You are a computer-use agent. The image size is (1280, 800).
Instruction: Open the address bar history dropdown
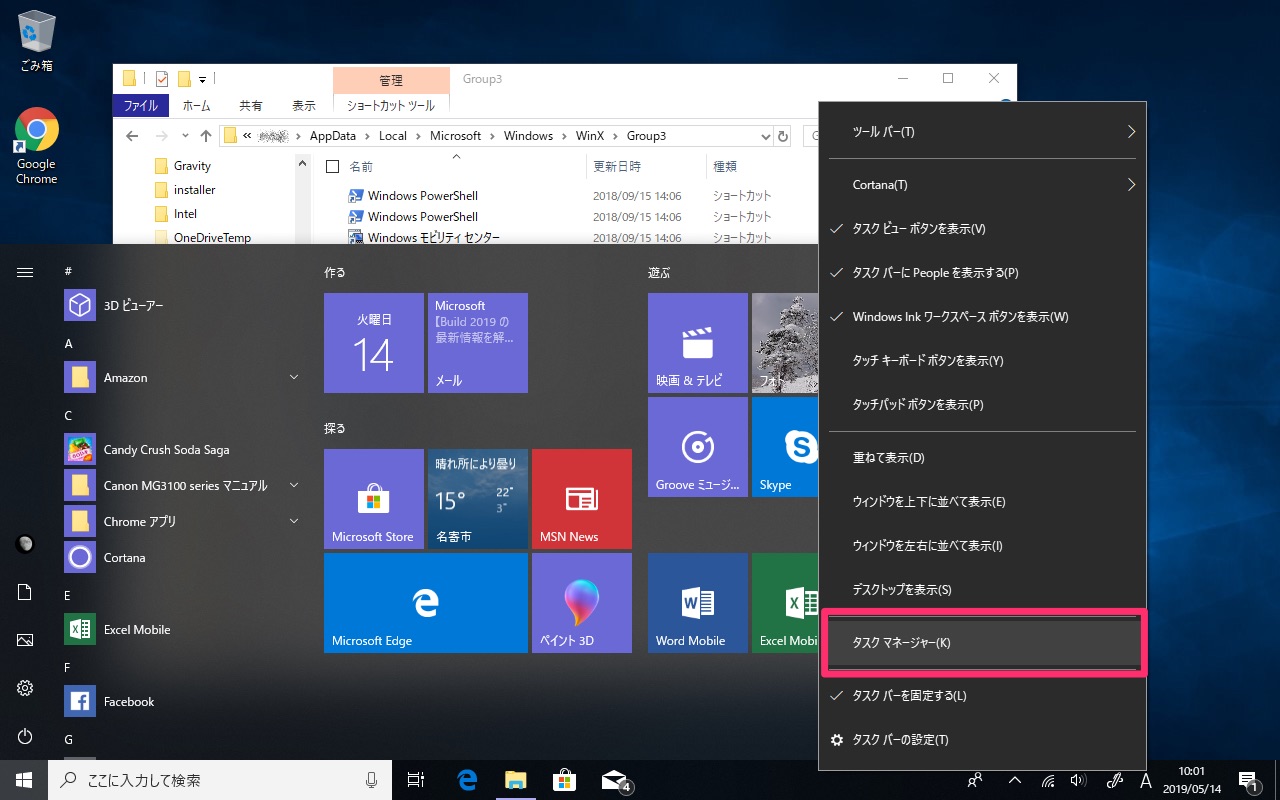point(766,136)
